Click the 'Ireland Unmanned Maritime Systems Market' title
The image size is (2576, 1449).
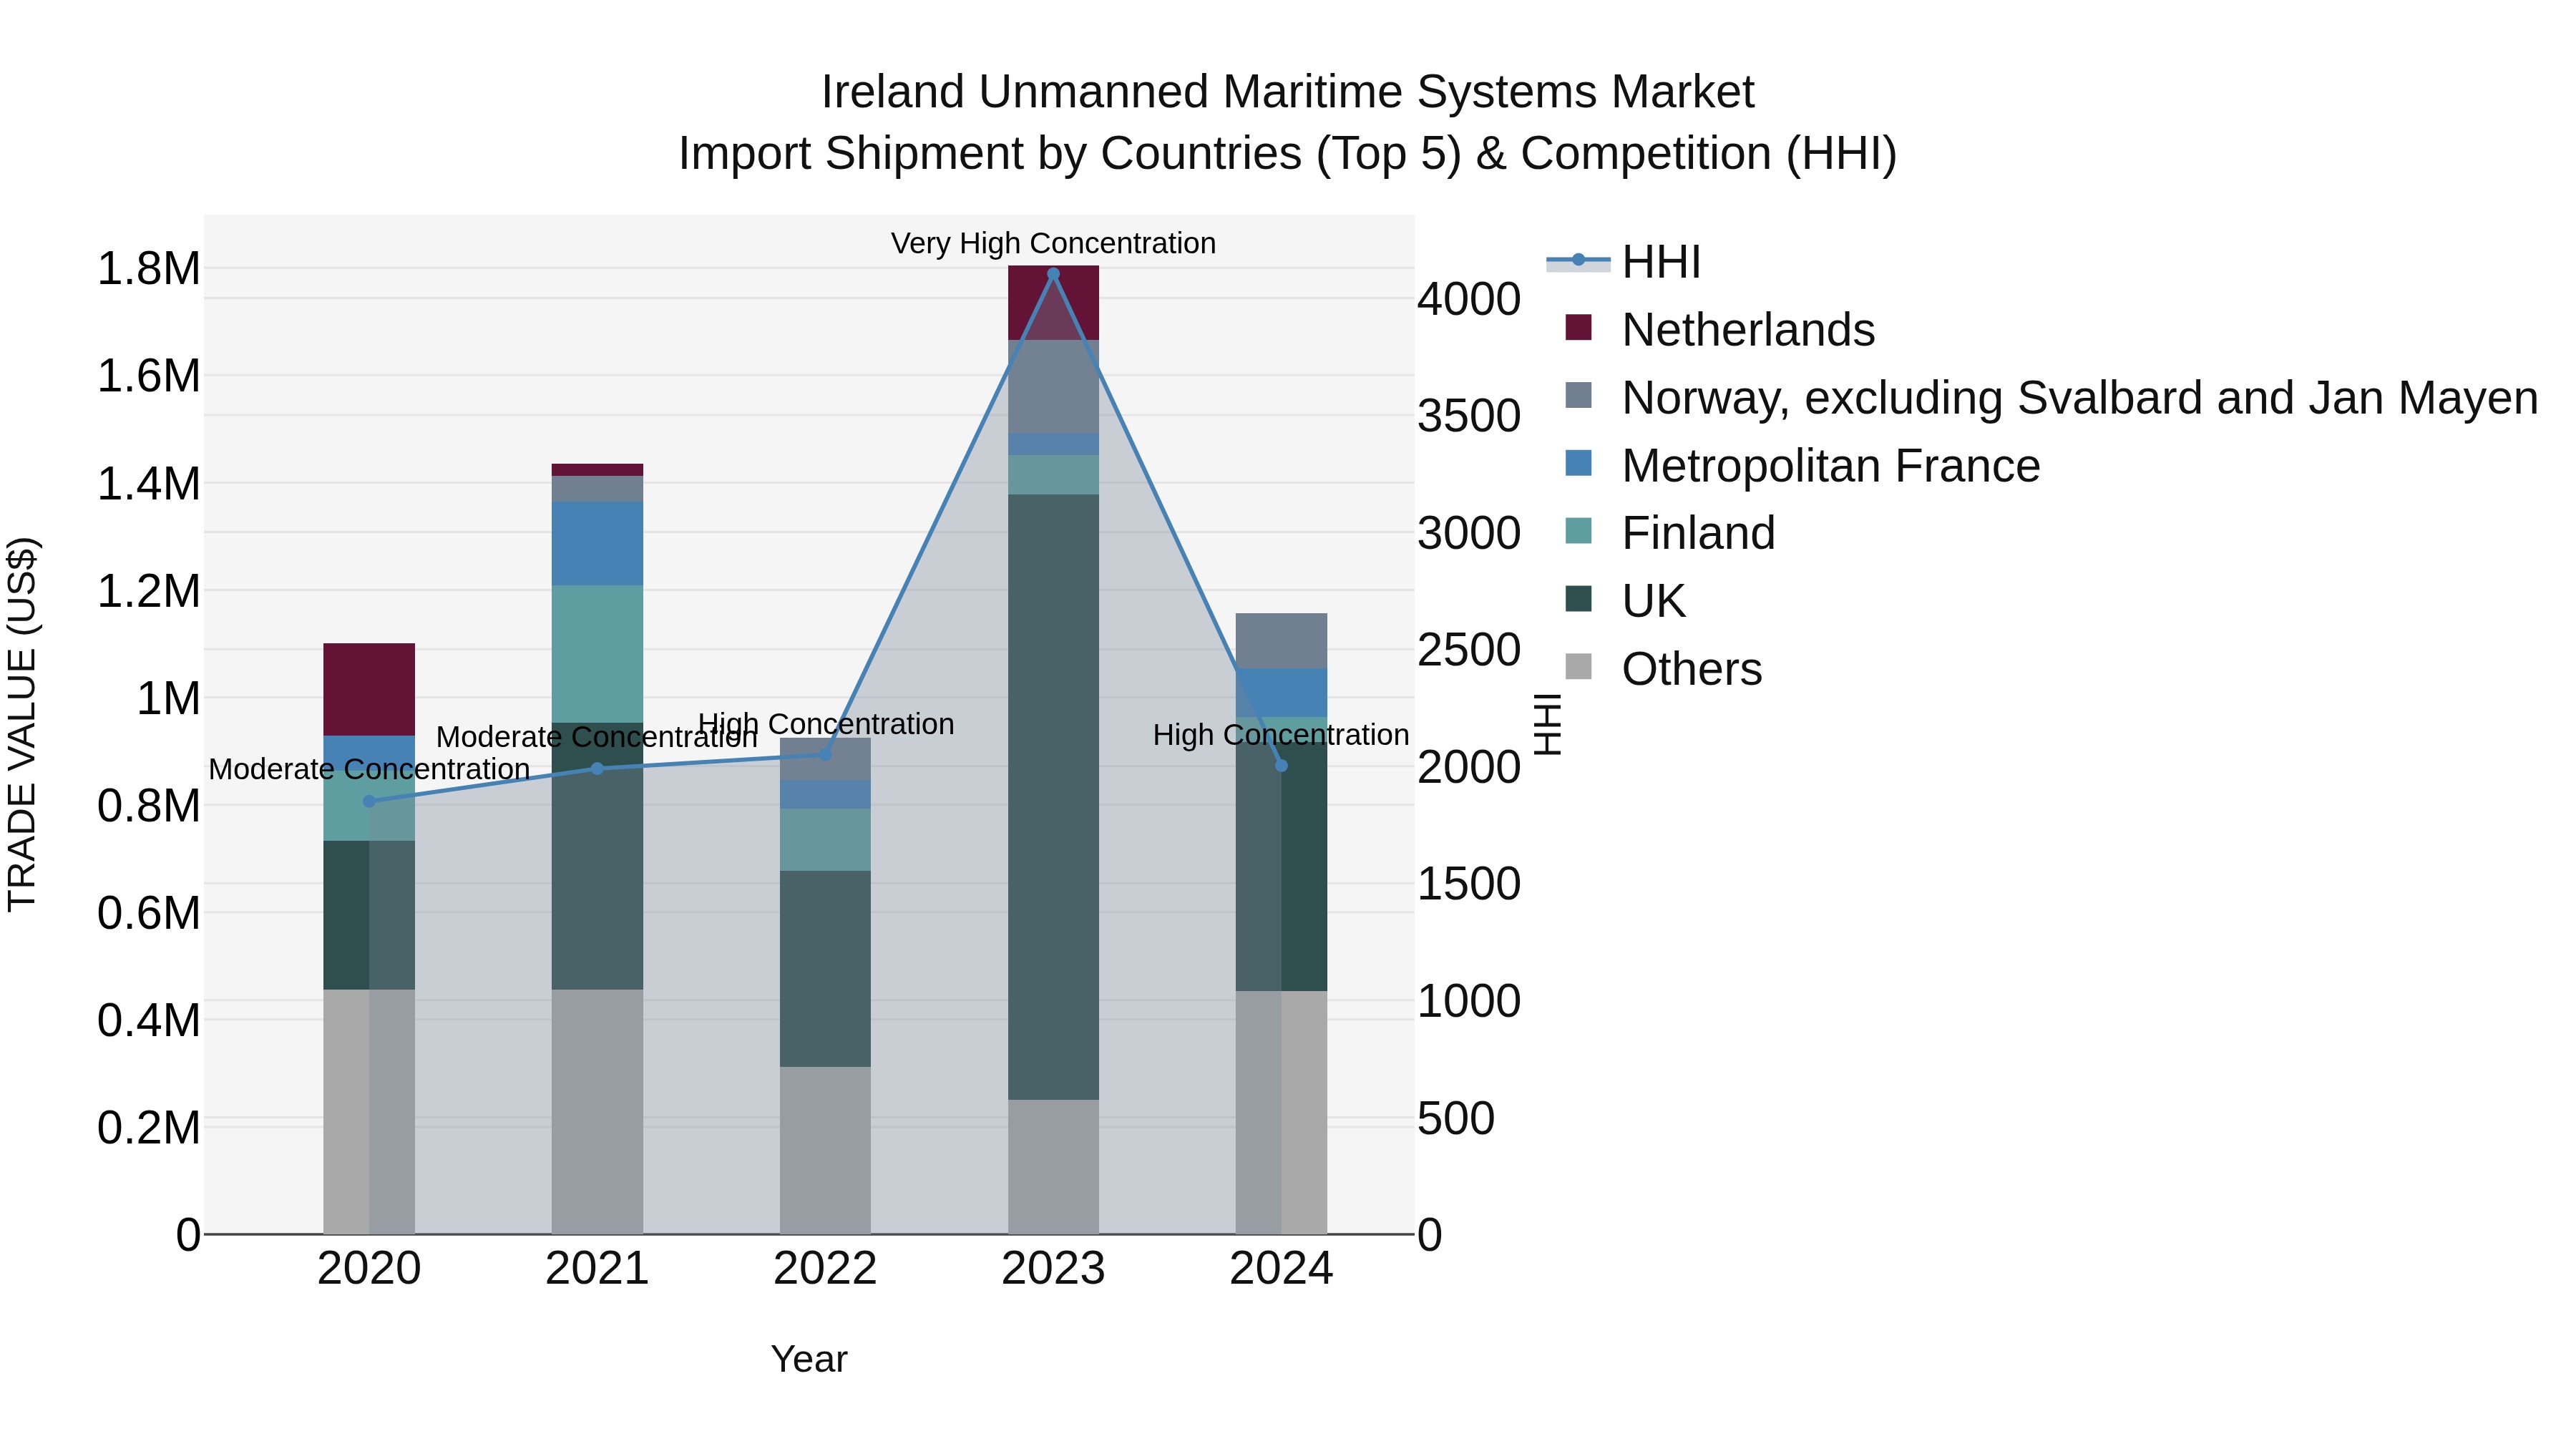(x=1288, y=92)
